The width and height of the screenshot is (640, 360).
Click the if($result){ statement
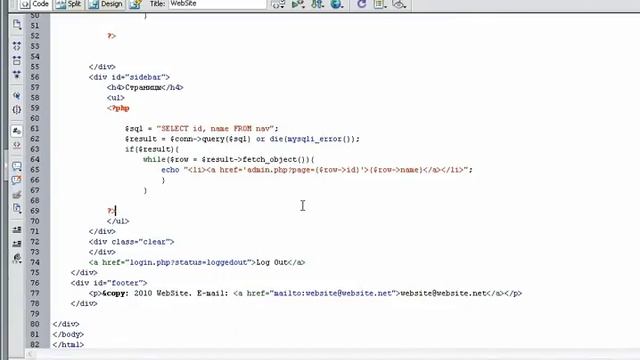coord(152,149)
